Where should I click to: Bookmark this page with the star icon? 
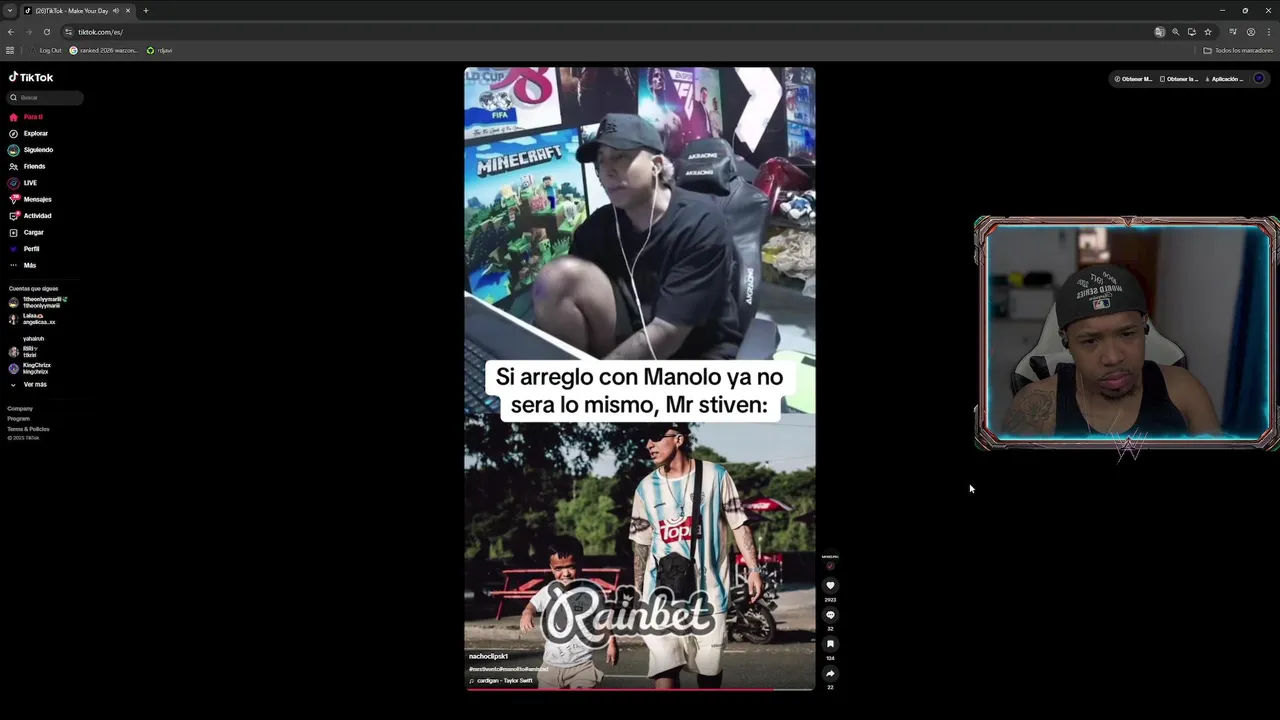point(1208,32)
